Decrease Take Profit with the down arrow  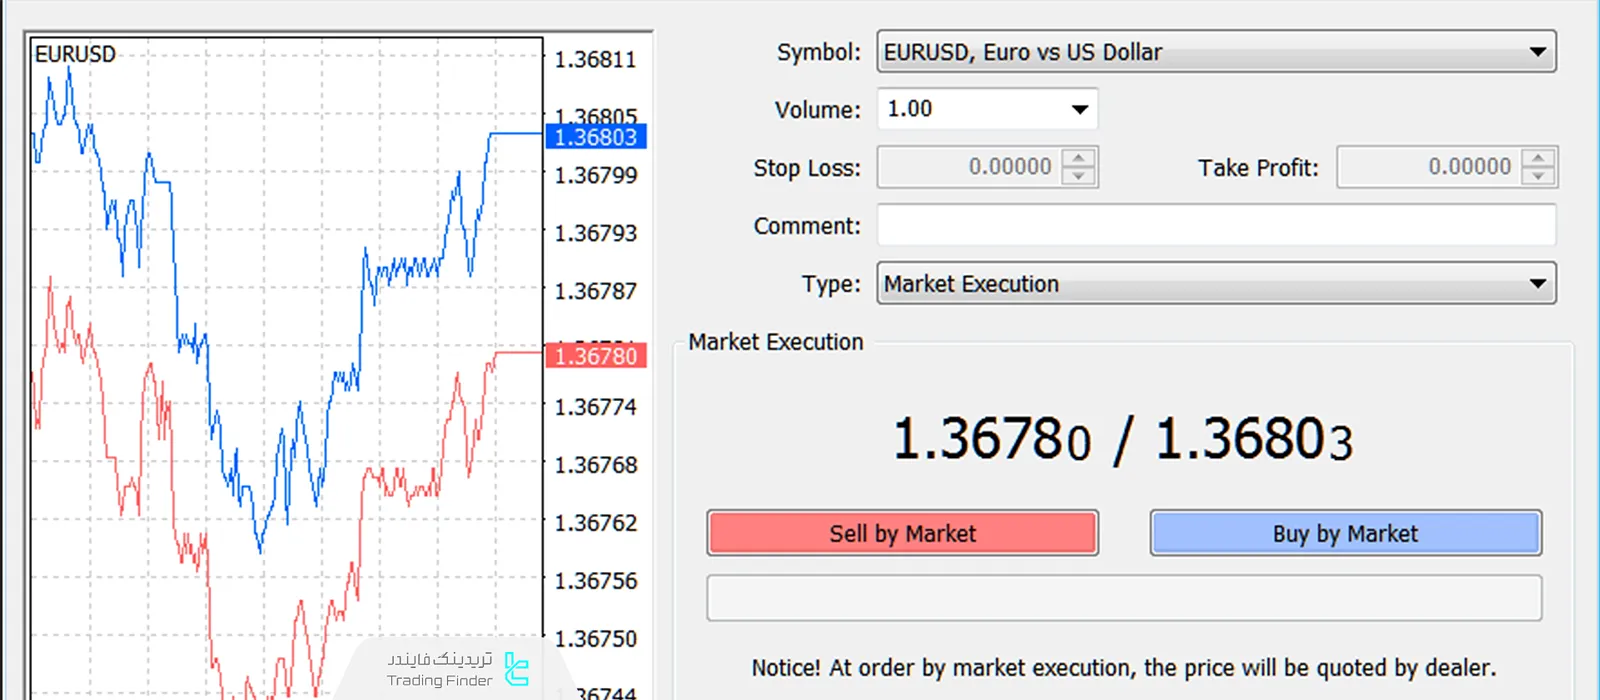(x=1538, y=177)
